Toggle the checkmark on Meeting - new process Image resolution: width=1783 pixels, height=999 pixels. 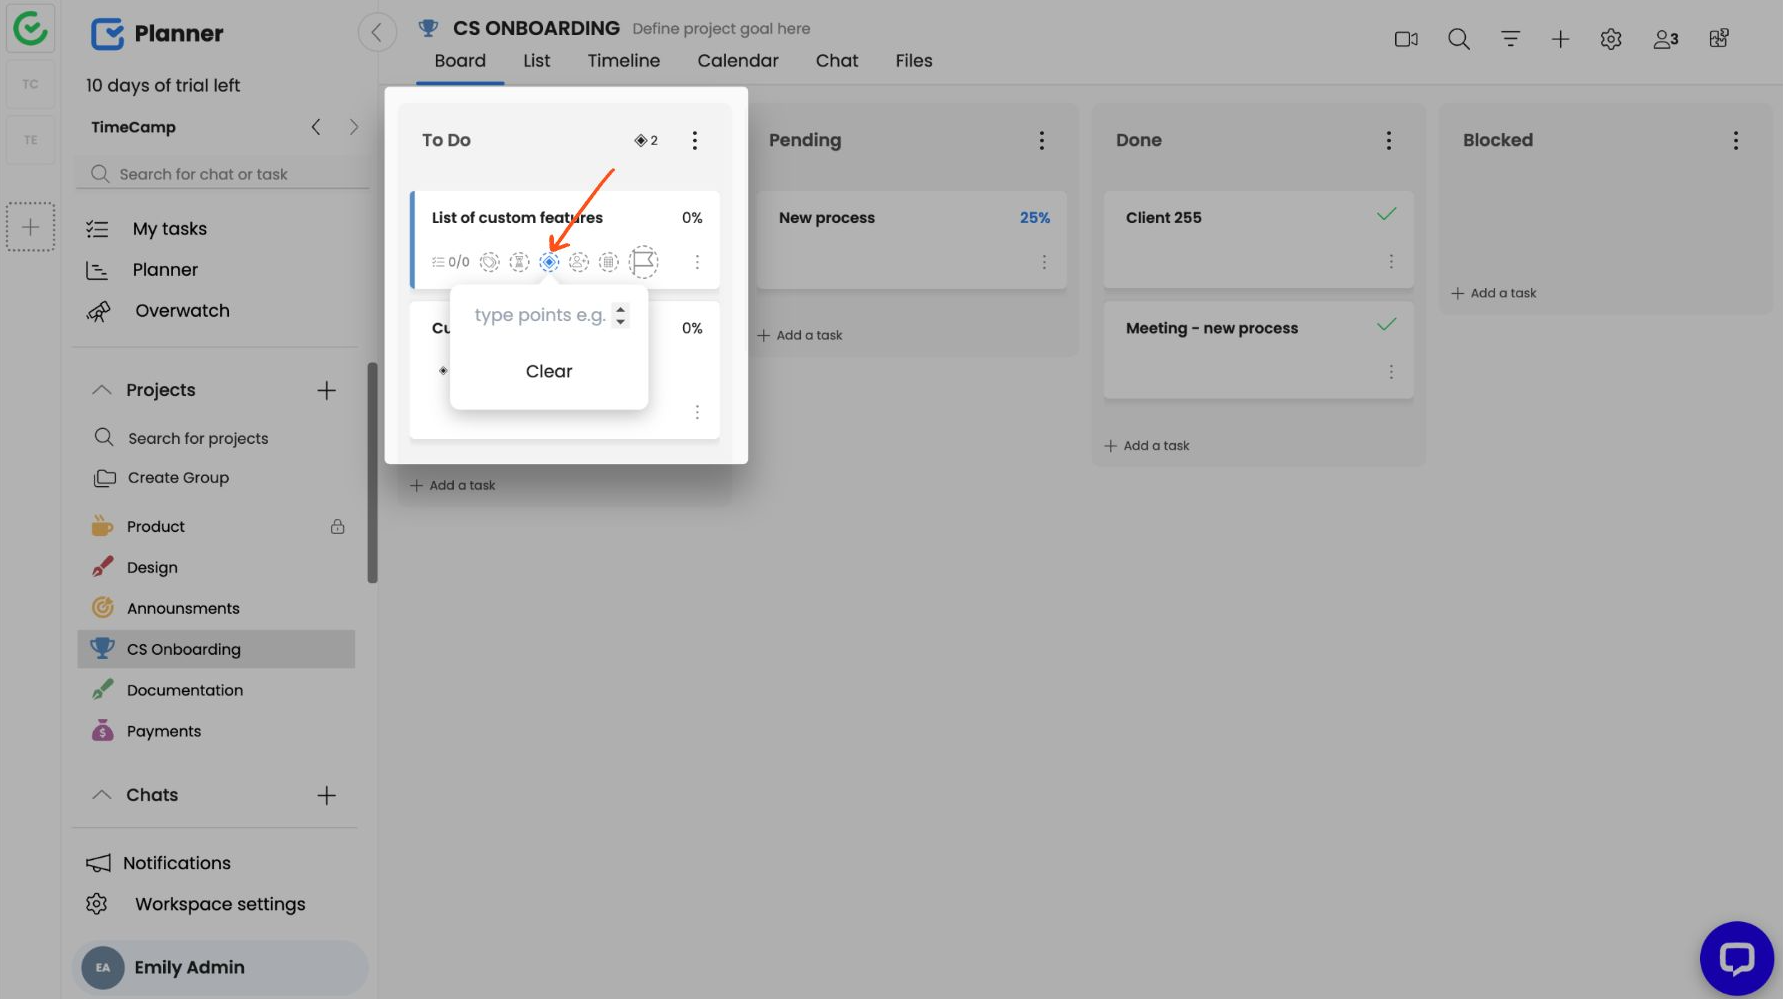[x=1386, y=324]
